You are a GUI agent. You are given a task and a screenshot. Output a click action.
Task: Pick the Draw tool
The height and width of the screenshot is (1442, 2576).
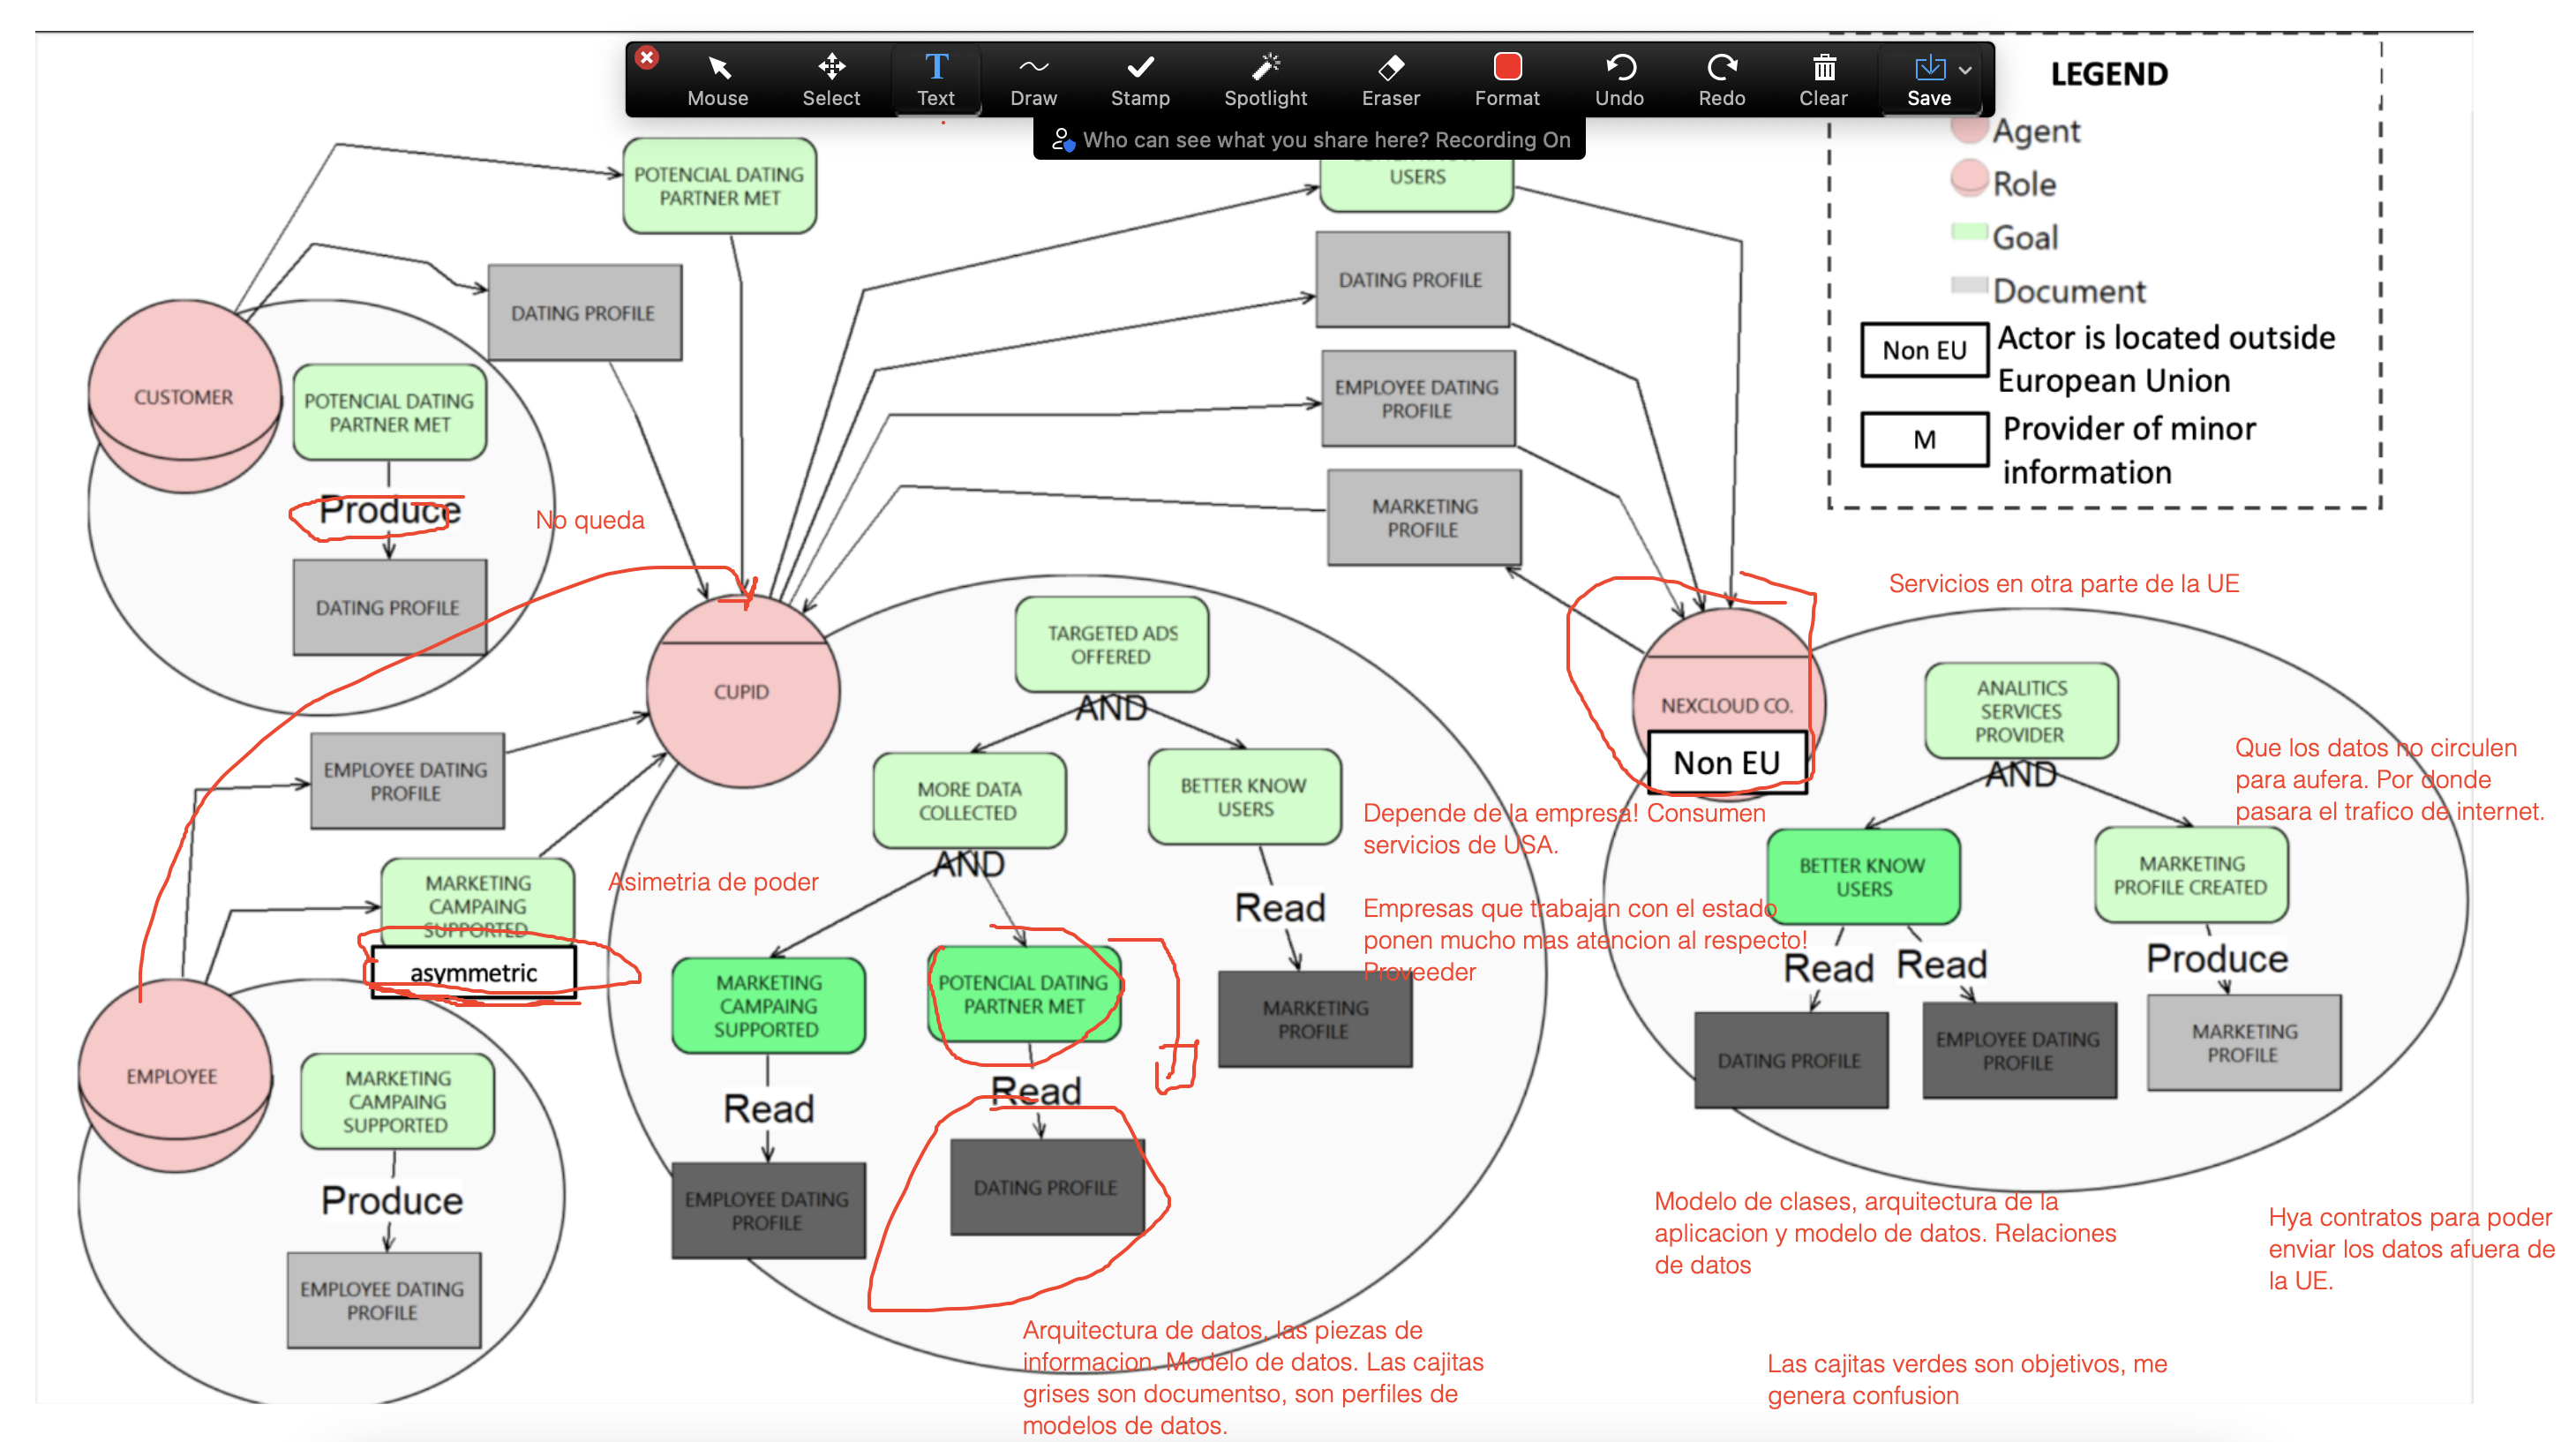[x=1033, y=80]
